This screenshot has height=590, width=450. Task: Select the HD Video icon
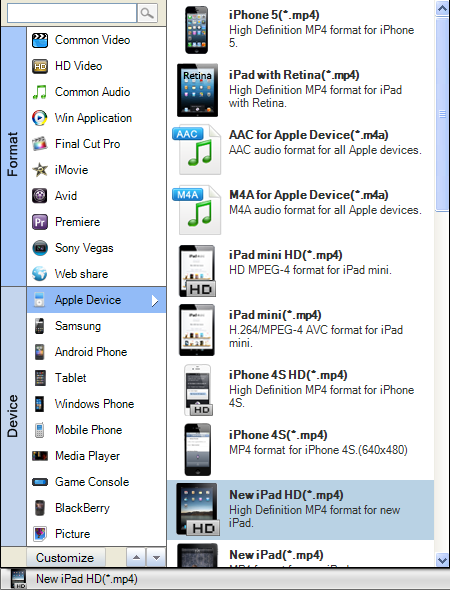[x=40, y=66]
